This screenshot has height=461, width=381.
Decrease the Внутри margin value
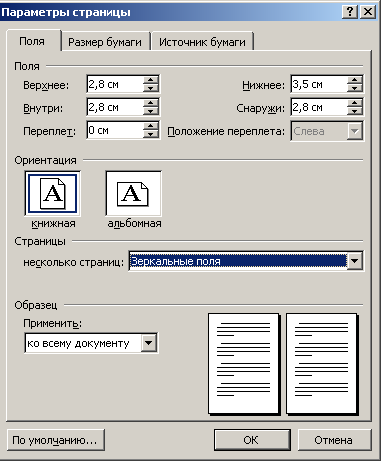[x=150, y=111]
